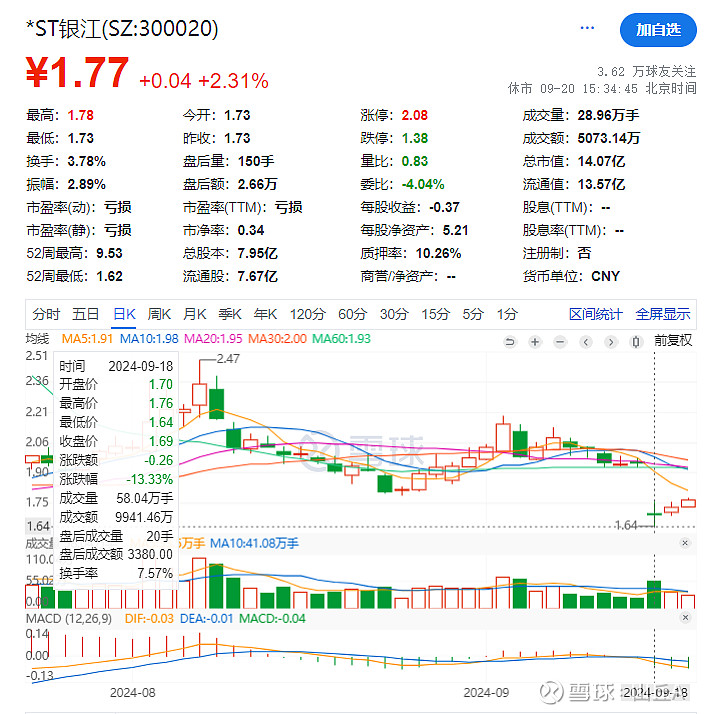The image size is (705, 714).
Task: Click the MA20:1.95 indicator label
Action: (x=213, y=339)
